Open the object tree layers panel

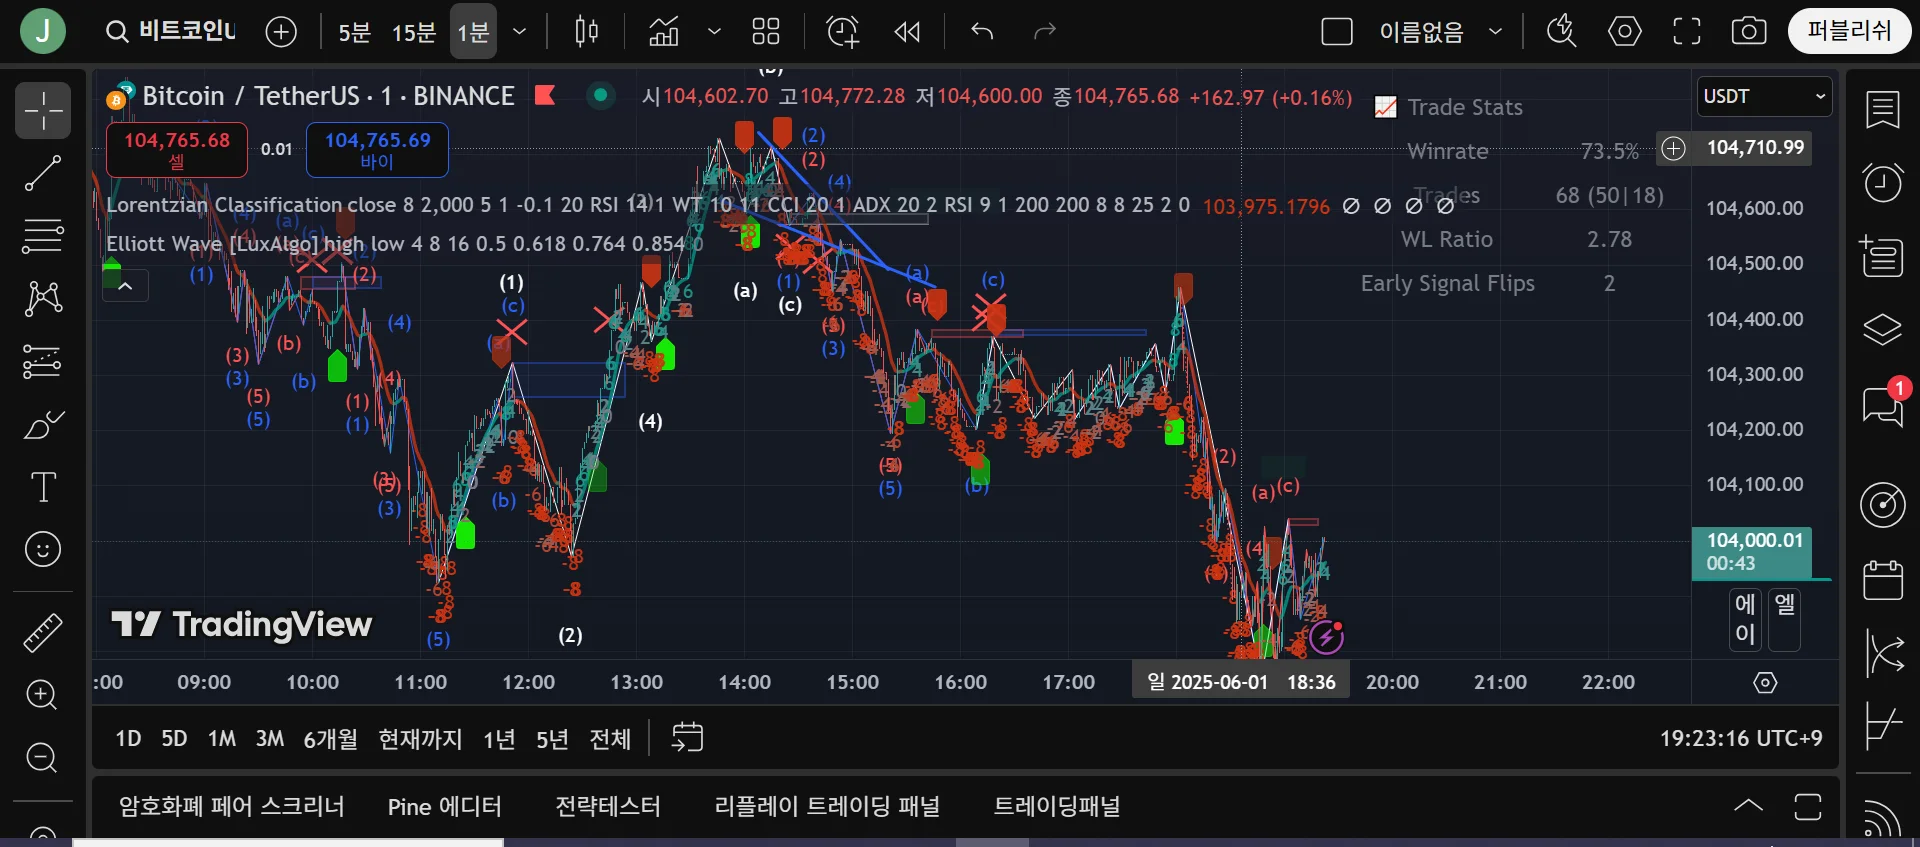1883,329
